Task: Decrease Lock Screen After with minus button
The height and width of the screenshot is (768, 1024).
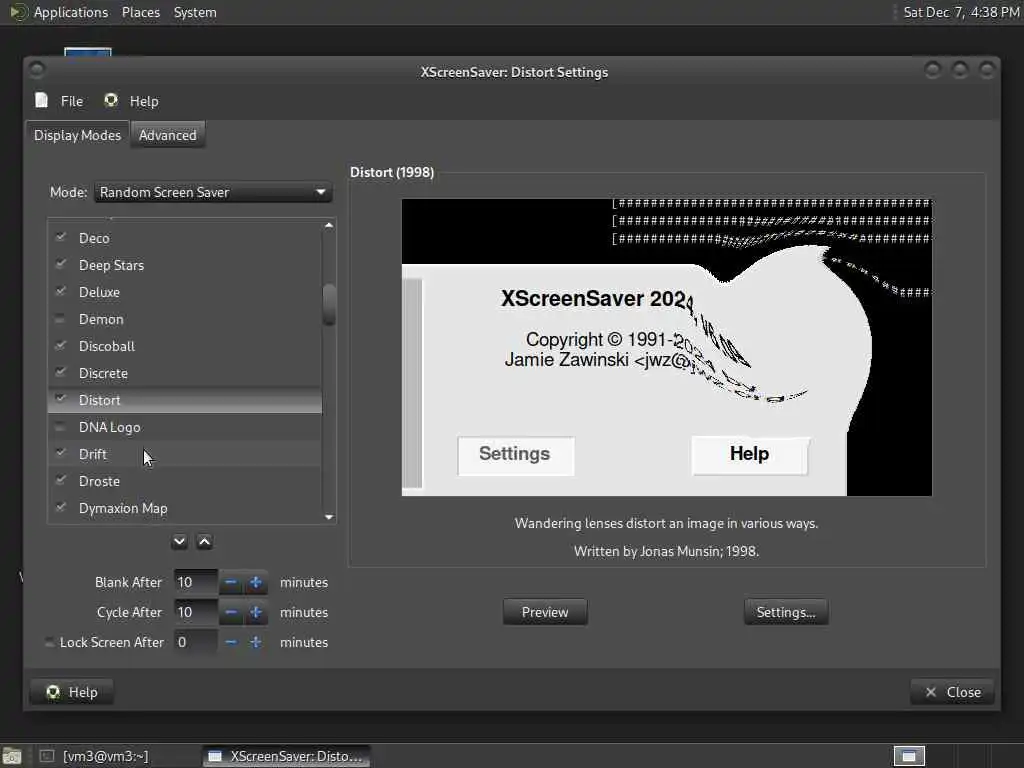Action: 231,642
